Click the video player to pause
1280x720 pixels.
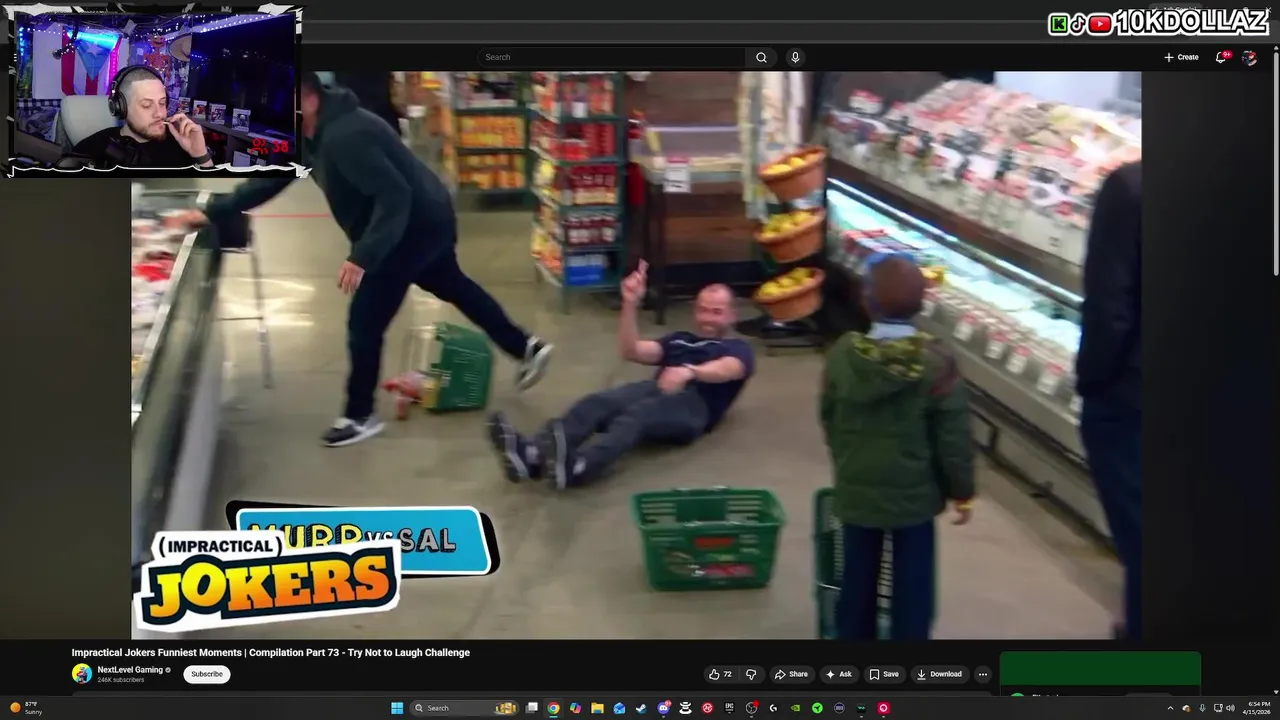(636, 355)
